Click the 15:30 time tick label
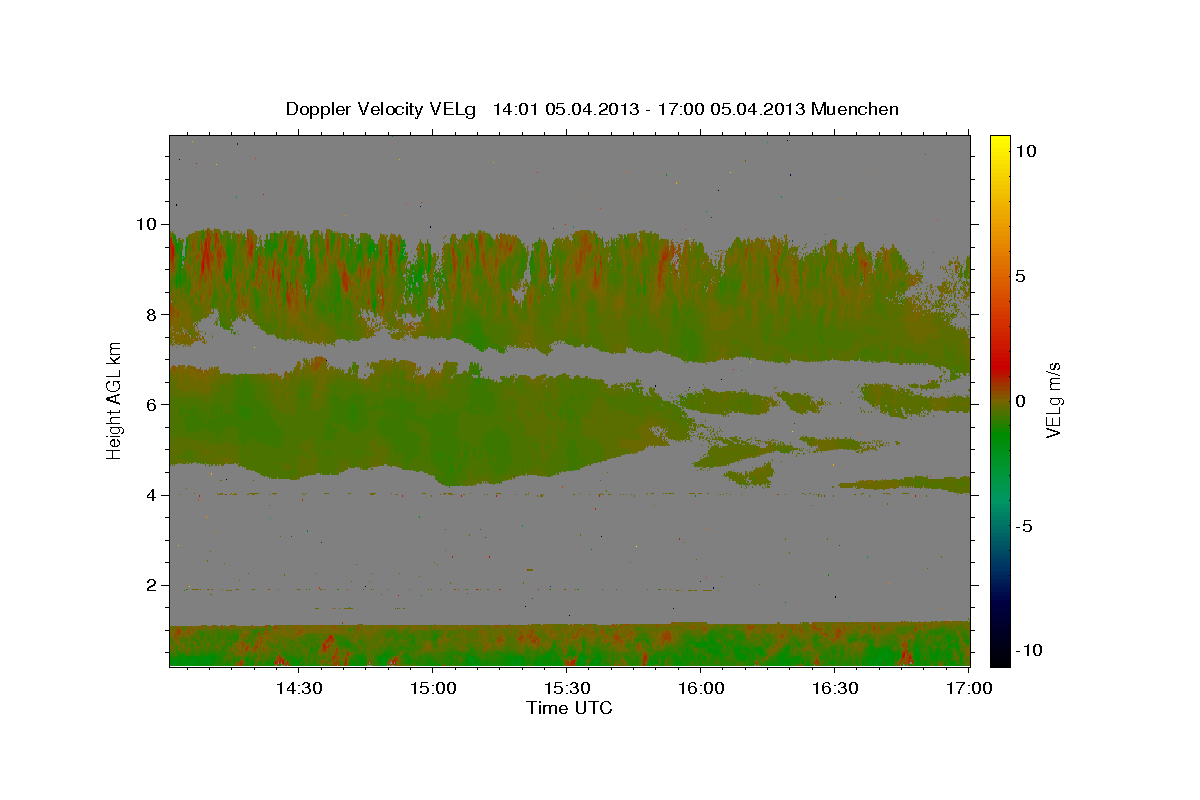 point(567,689)
